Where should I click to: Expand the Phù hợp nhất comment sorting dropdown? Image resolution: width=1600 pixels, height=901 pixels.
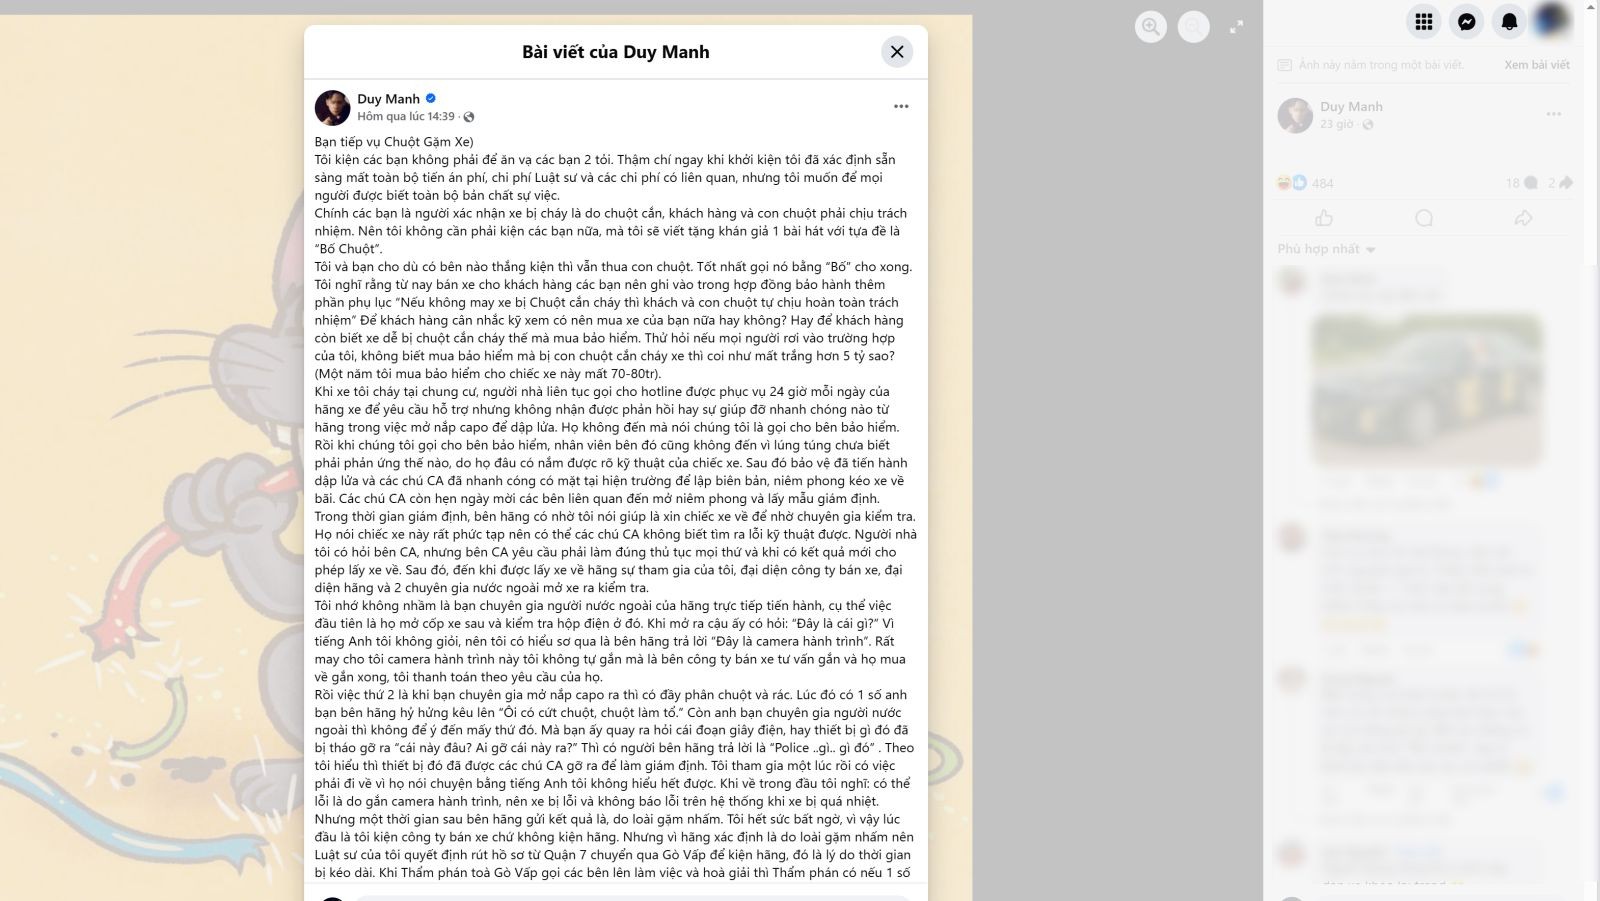tap(1326, 249)
